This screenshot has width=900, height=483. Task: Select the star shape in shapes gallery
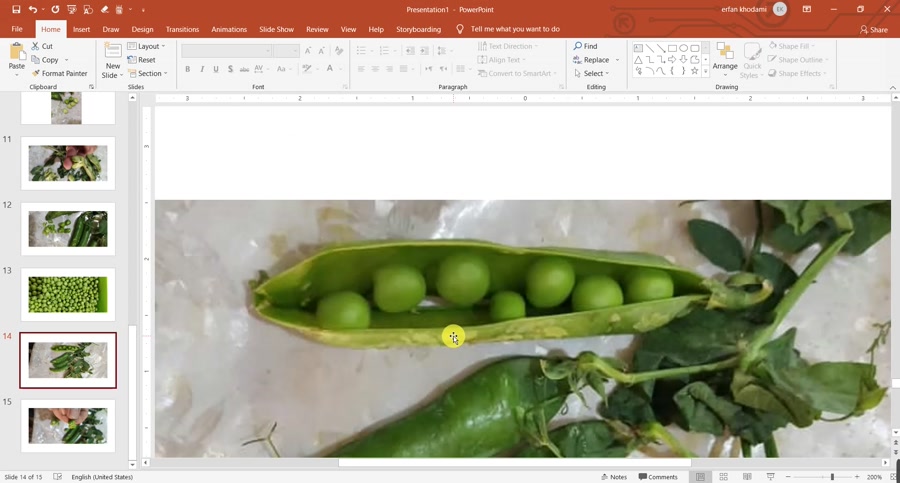click(x=694, y=72)
